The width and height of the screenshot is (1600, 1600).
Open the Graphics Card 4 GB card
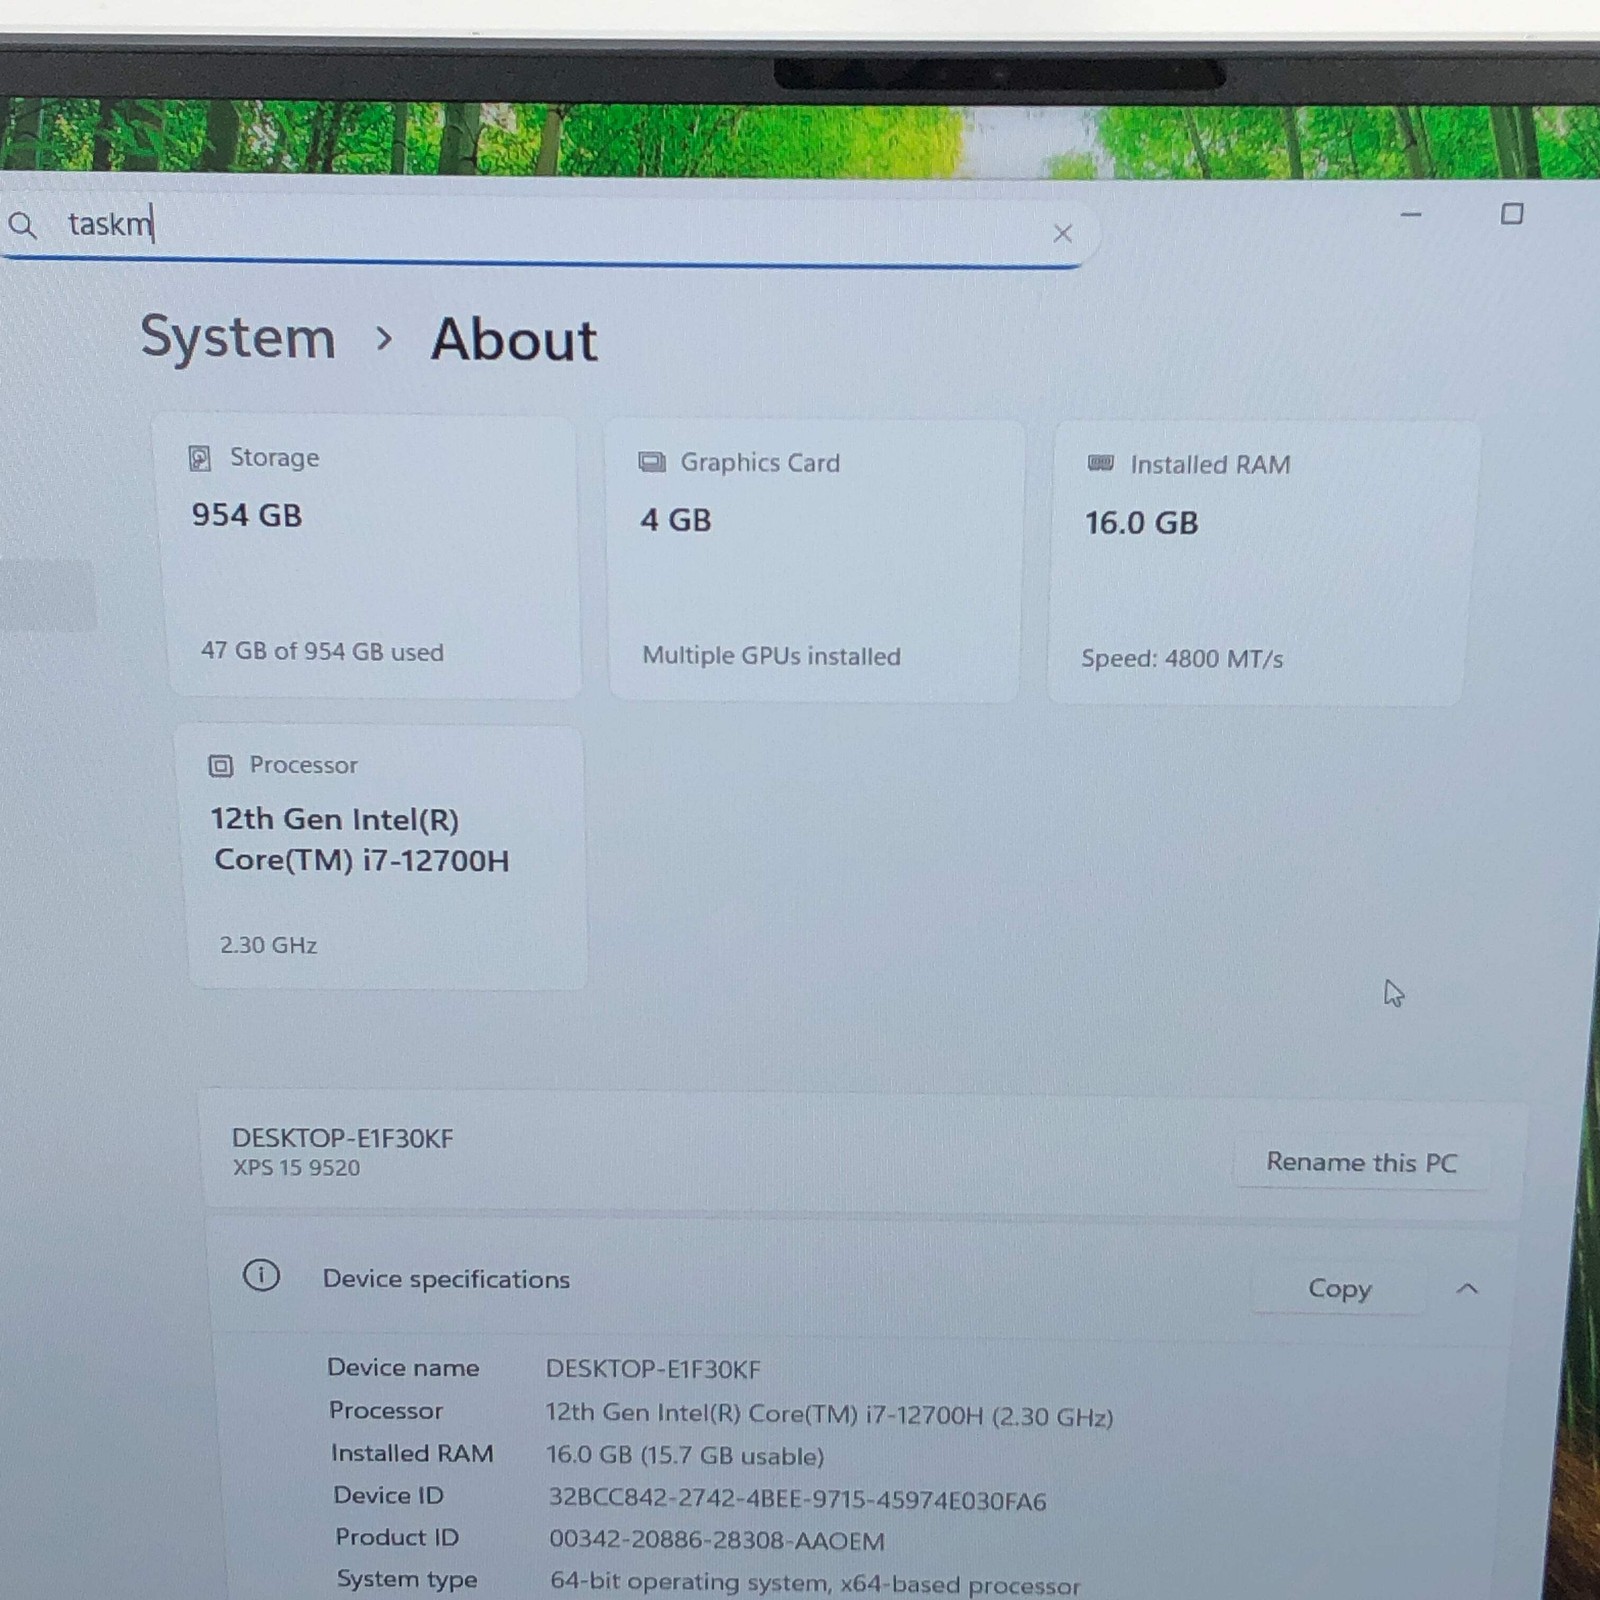815,560
